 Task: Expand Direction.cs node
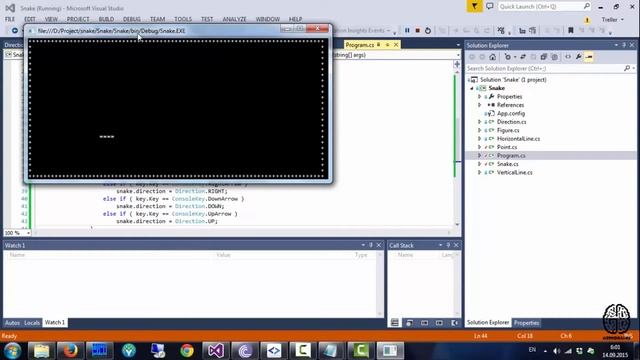(x=480, y=122)
